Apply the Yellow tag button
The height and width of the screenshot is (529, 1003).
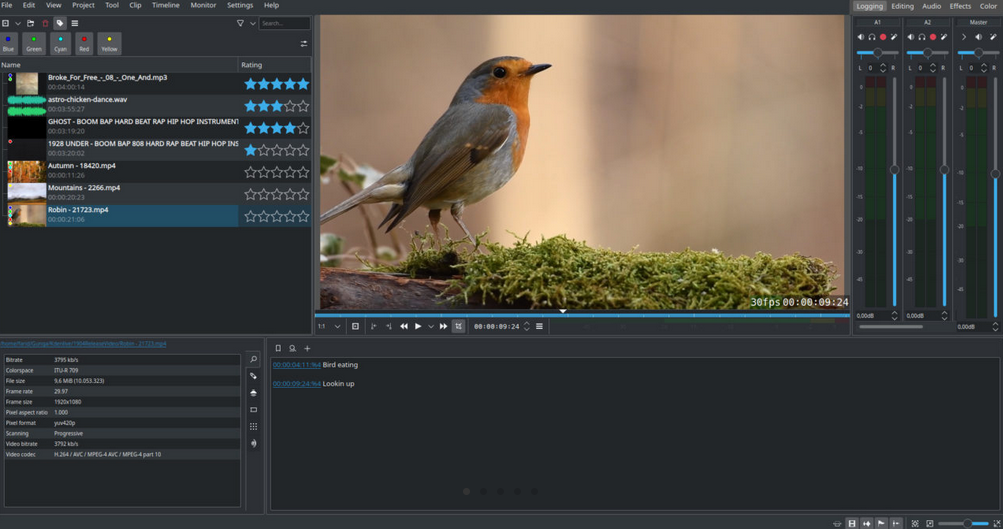click(109, 43)
